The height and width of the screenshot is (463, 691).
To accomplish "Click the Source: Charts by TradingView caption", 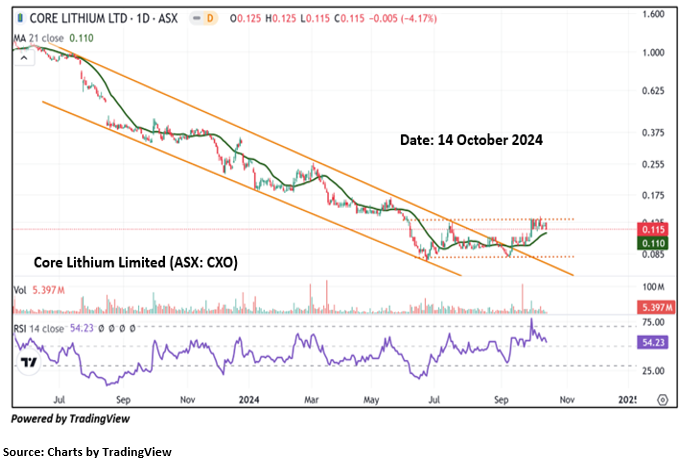I will 87,452.
